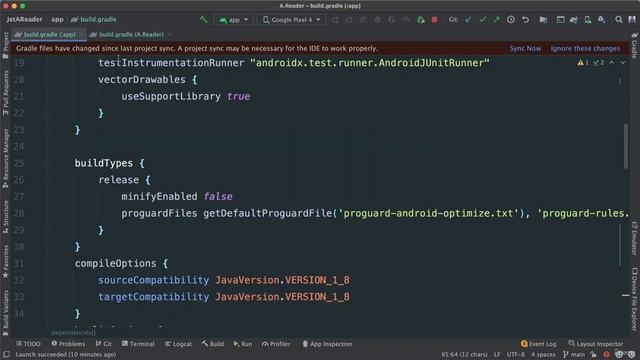The width and height of the screenshot is (640, 360).
Task: Open the Run tool window tab
Action: click(x=243, y=344)
